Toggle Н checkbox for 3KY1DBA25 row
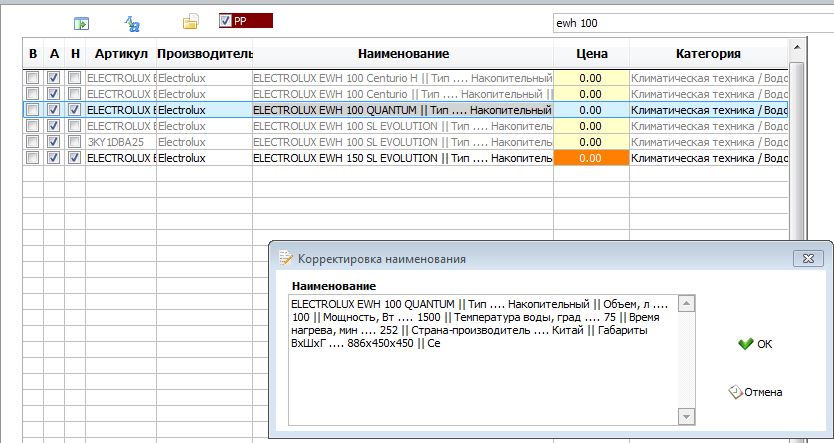The height and width of the screenshot is (443, 834). tap(75, 141)
